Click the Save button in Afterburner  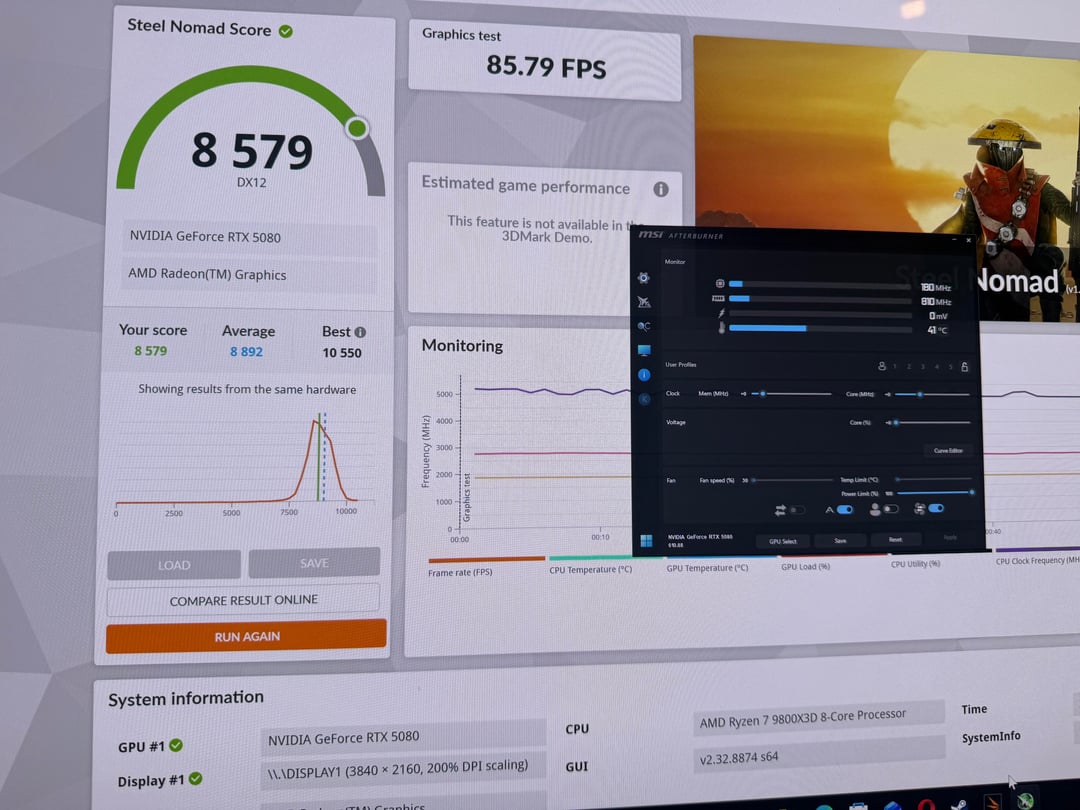(x=840, y=541)
